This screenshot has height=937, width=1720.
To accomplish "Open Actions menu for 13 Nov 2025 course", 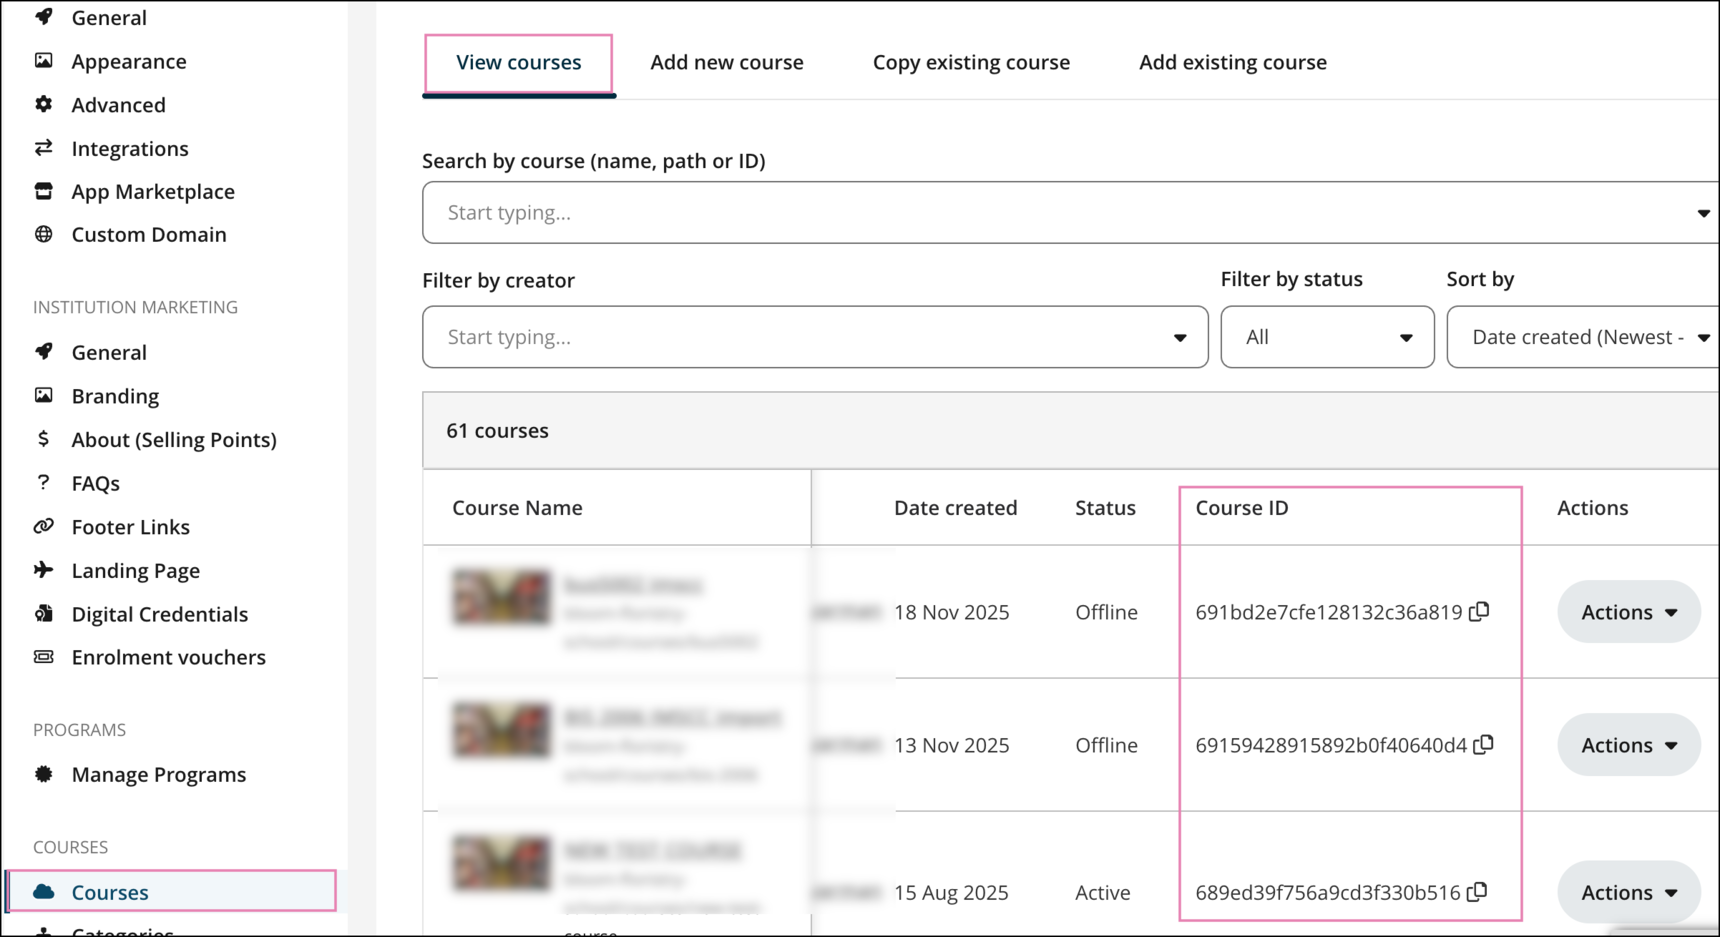I will 1628,745.
